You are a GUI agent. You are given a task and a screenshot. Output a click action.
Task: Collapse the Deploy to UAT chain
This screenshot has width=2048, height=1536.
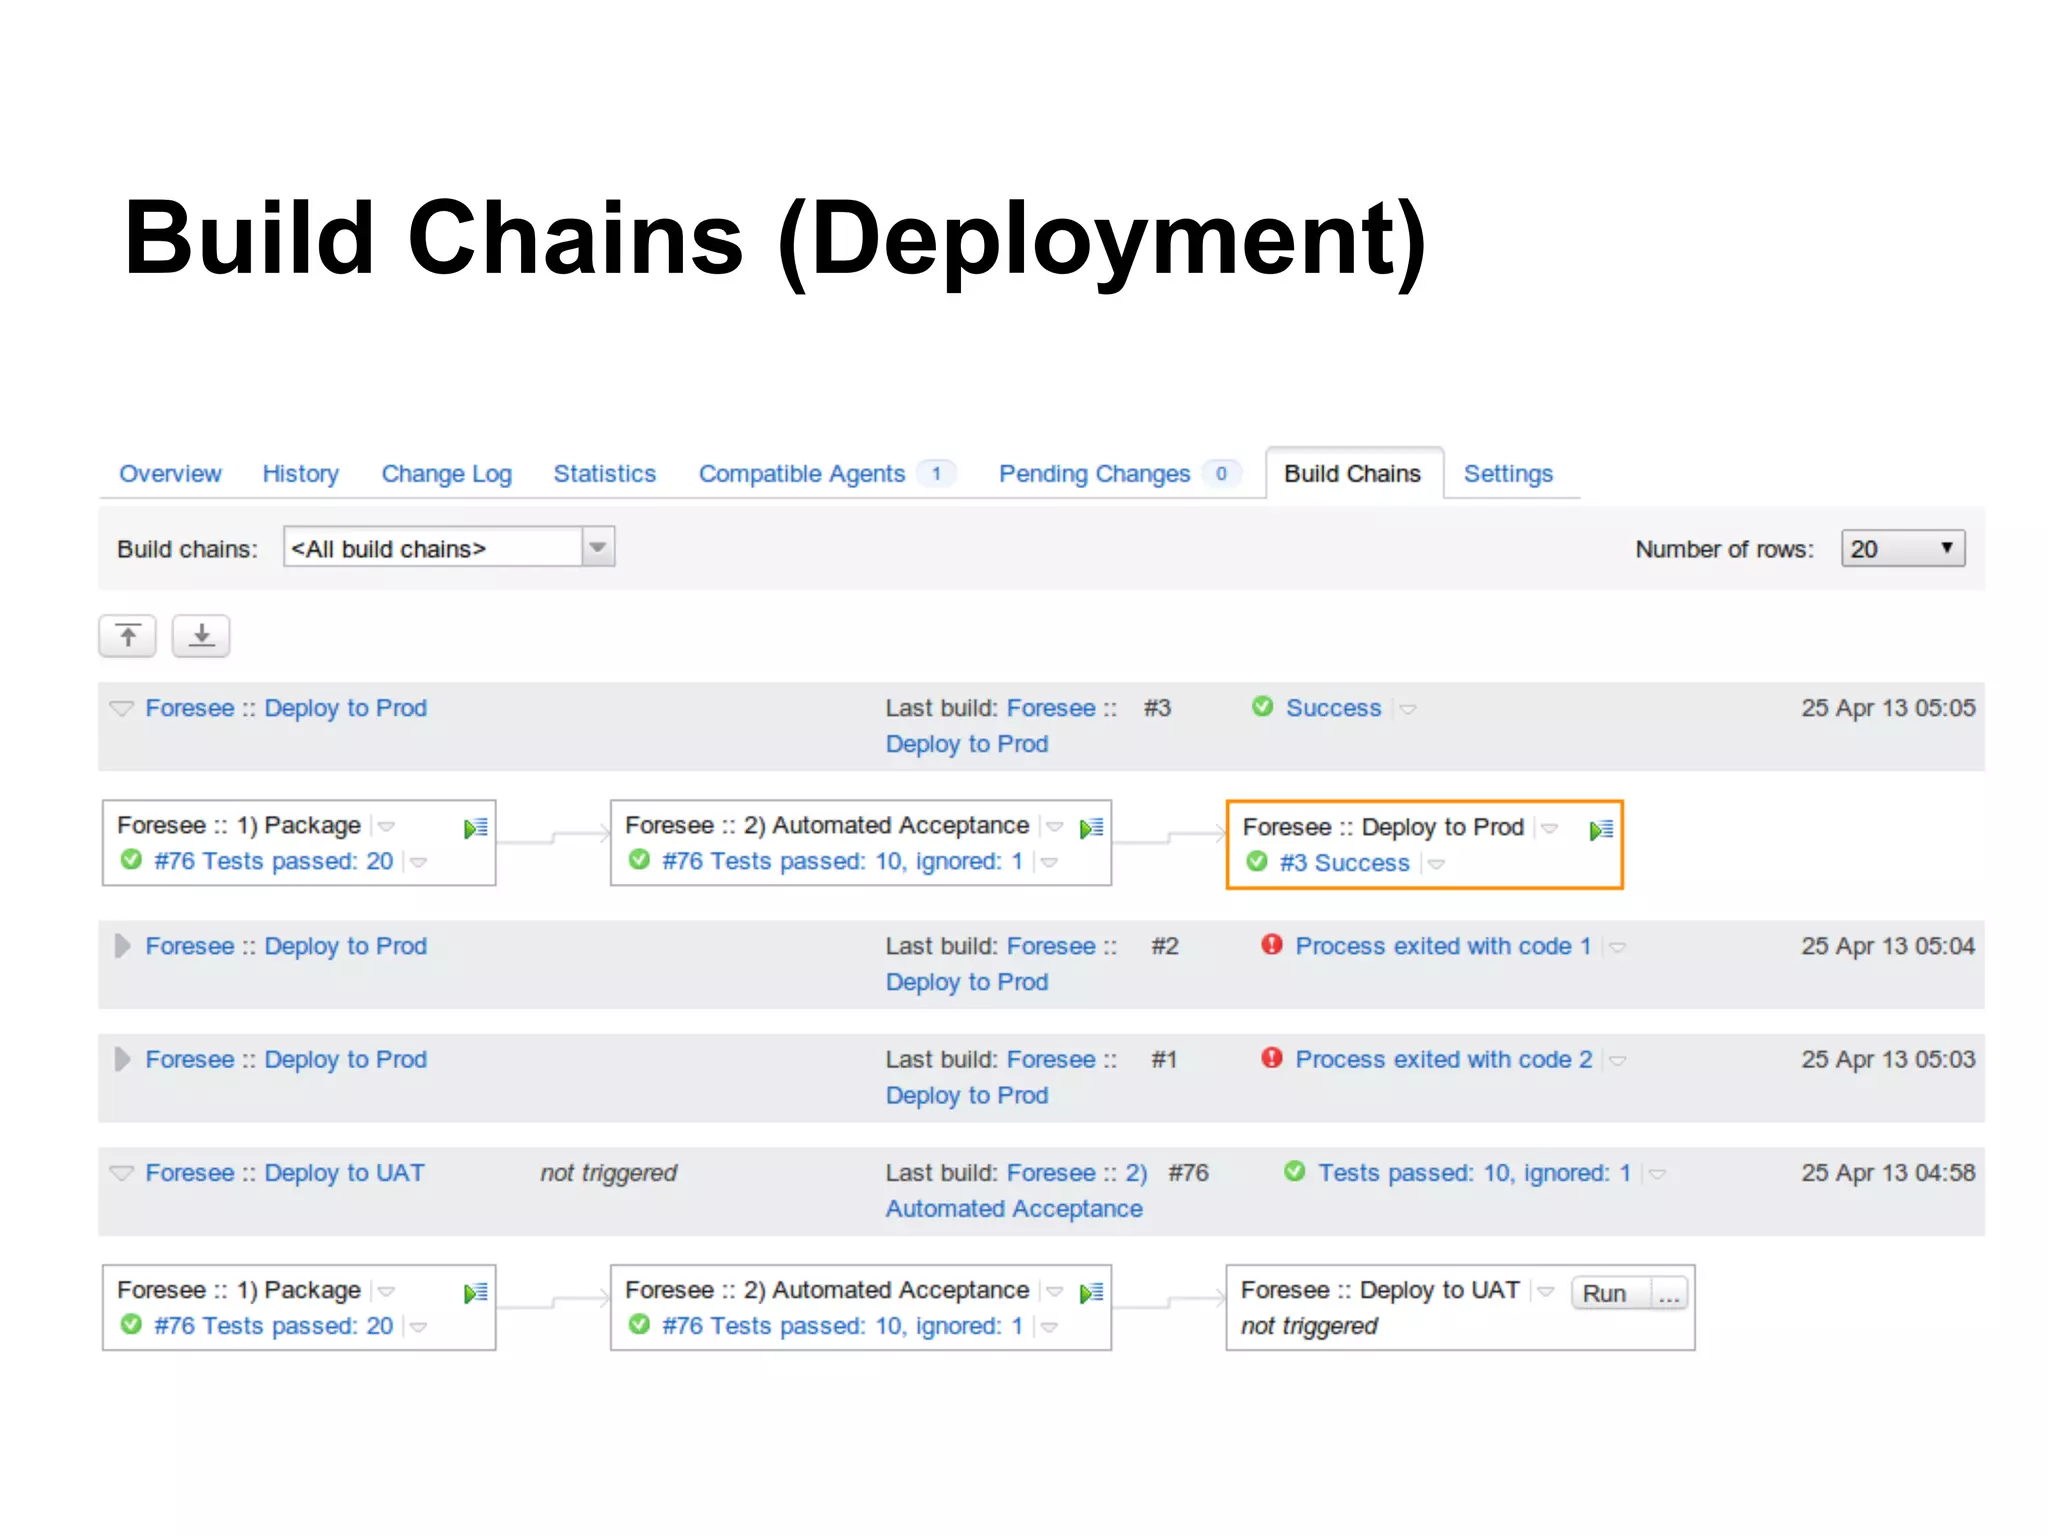point(121,1173)
